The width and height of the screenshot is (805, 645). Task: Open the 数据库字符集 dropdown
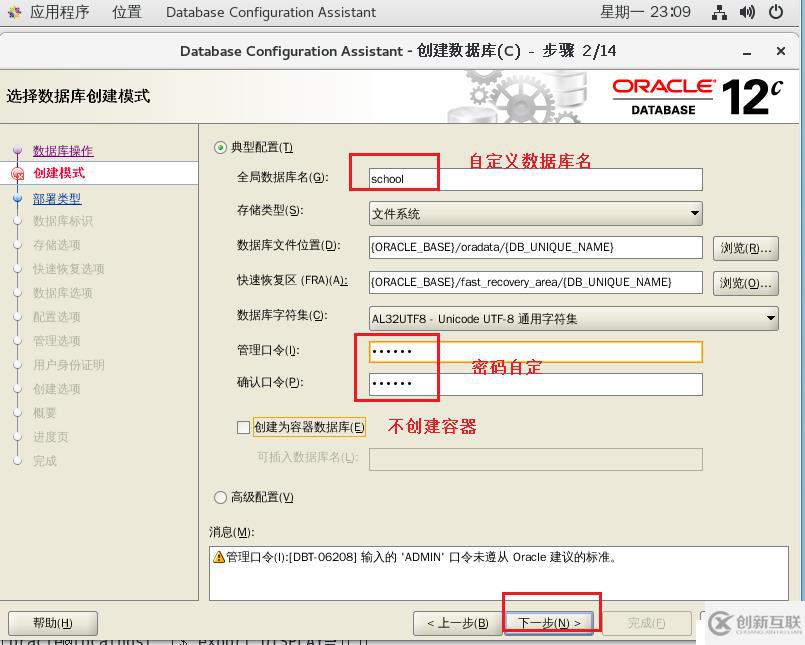(573, 318)
